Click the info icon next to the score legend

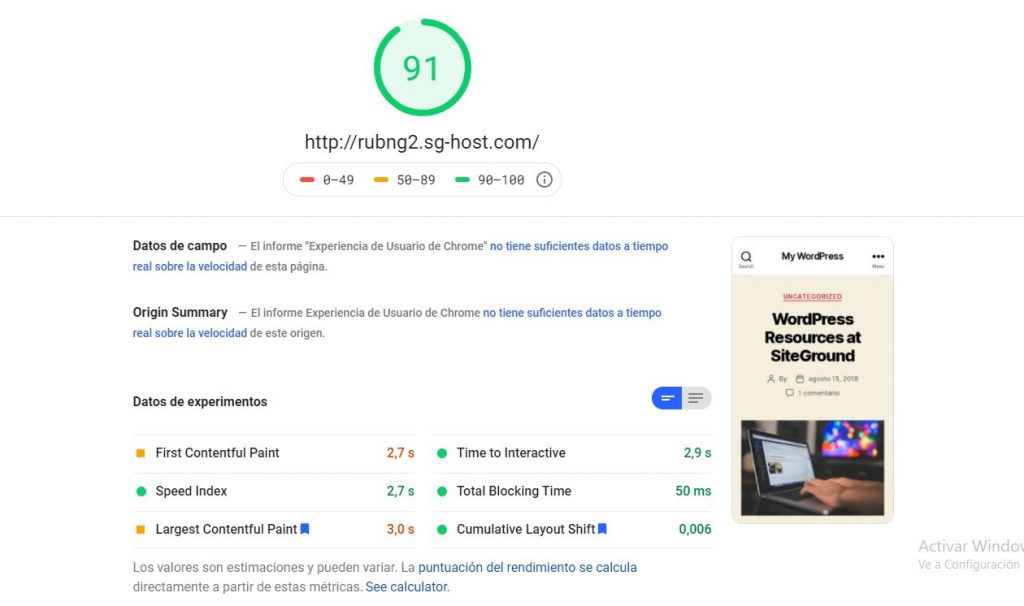coord(544,179)
